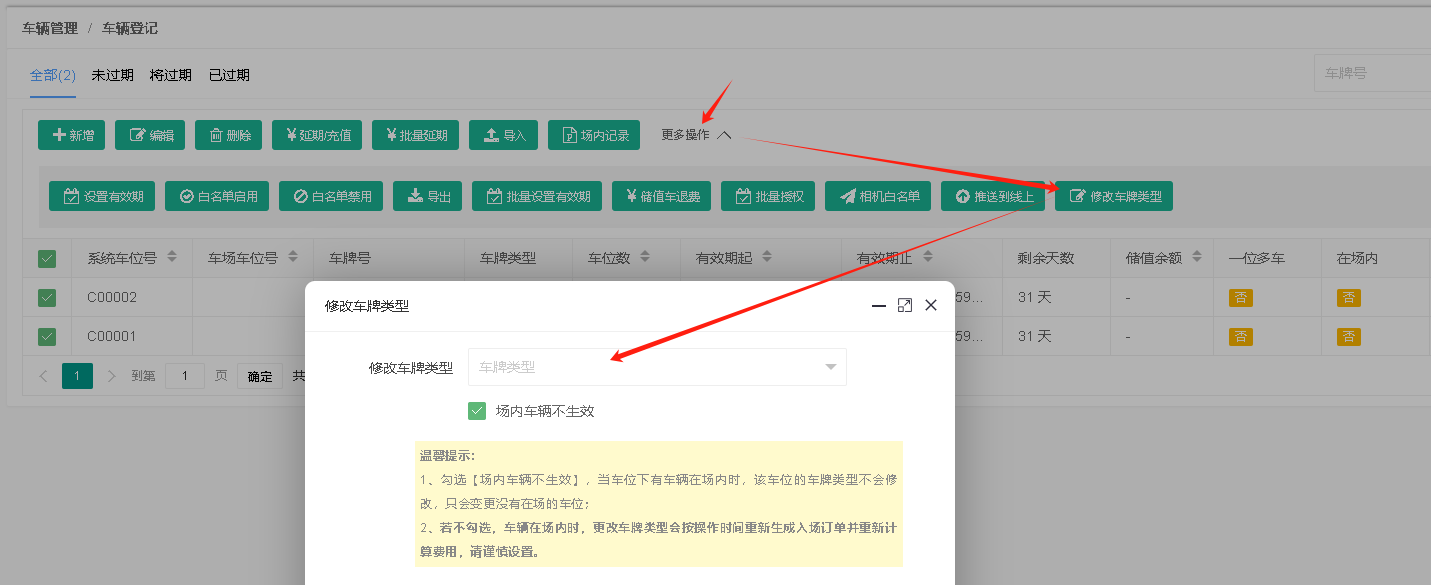Go to next page arrow
This screenshot has height=585, width=1431.
tap(112, 376)
